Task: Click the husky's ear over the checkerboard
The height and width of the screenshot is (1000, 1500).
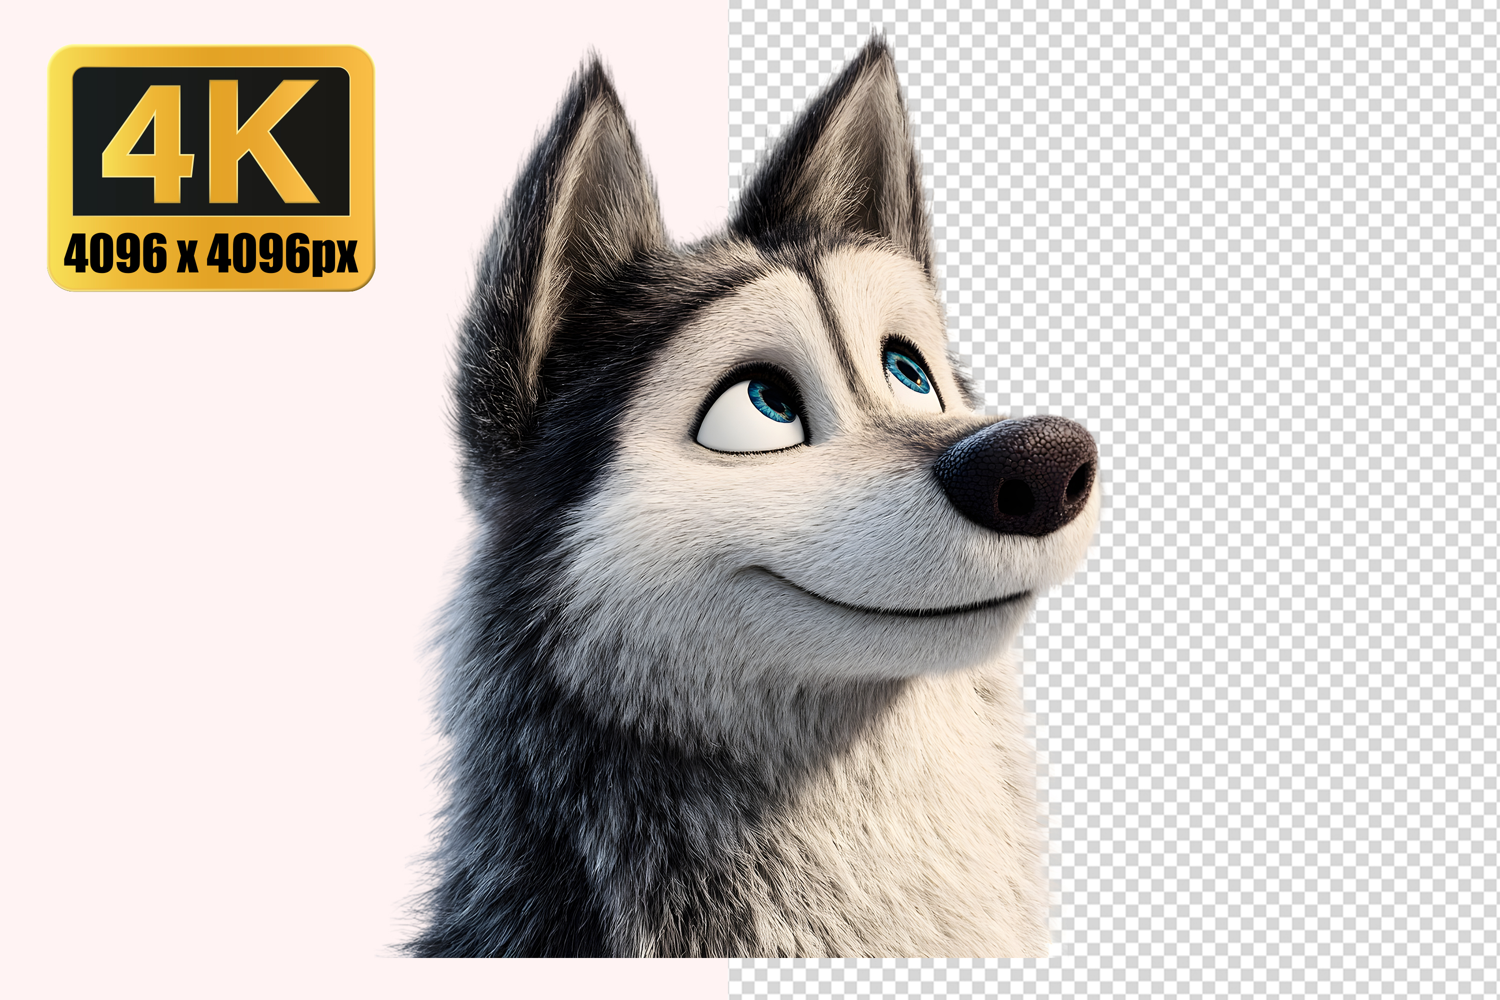Action: pos(850,160)
